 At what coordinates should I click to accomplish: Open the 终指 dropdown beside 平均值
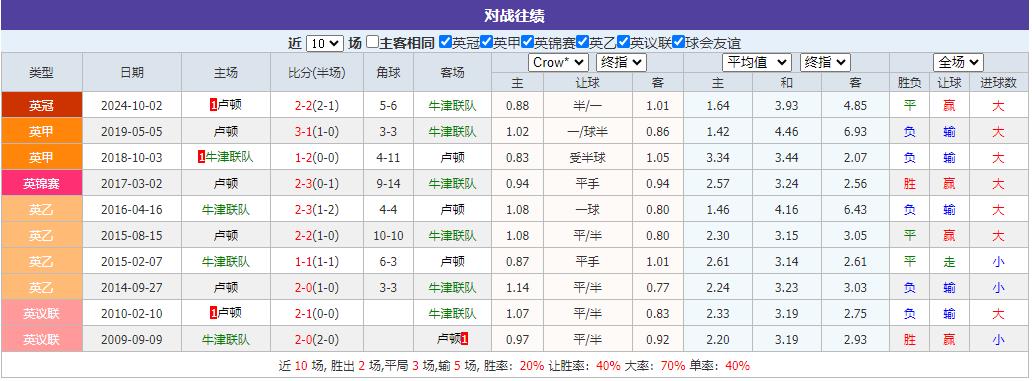[825, 63]
